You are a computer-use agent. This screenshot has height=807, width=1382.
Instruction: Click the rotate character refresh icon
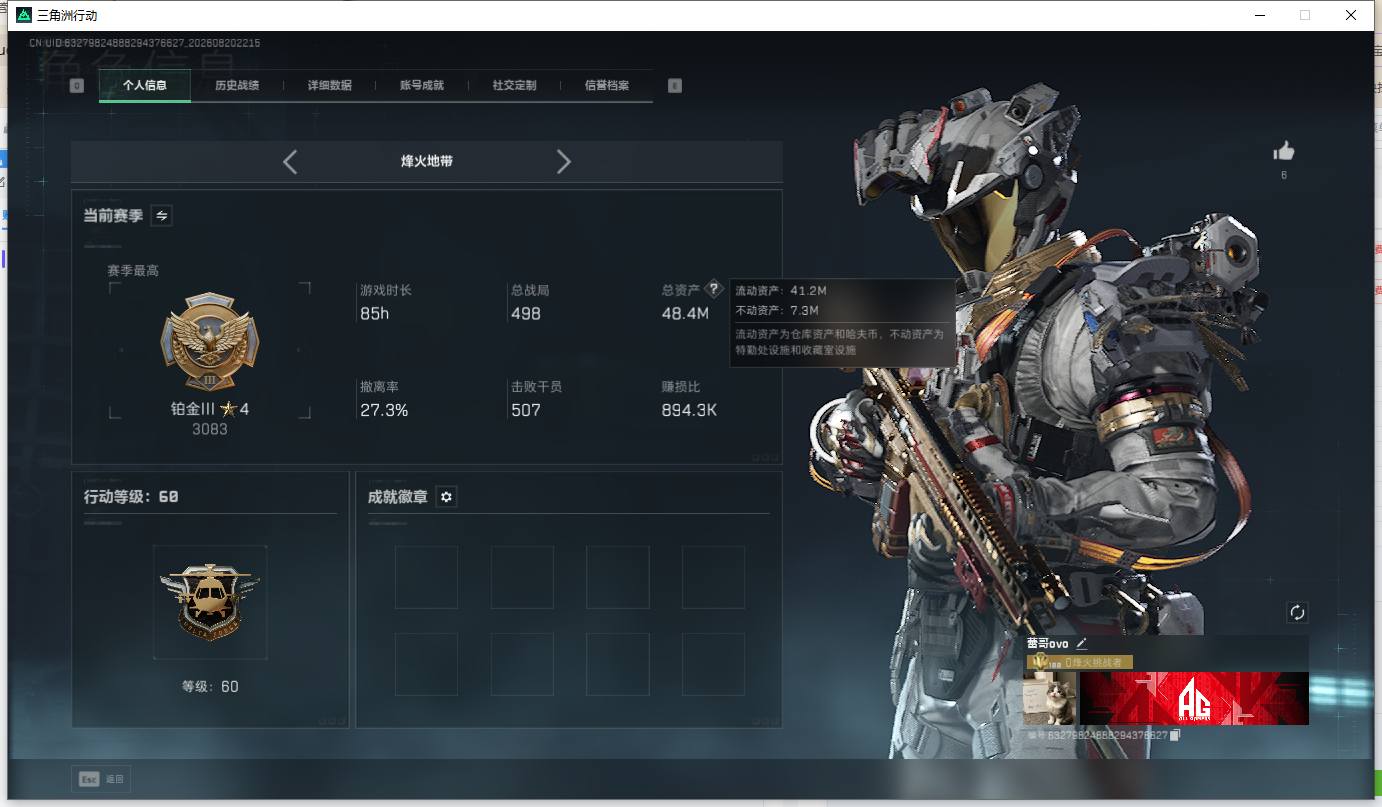(x=1297, y=613)
